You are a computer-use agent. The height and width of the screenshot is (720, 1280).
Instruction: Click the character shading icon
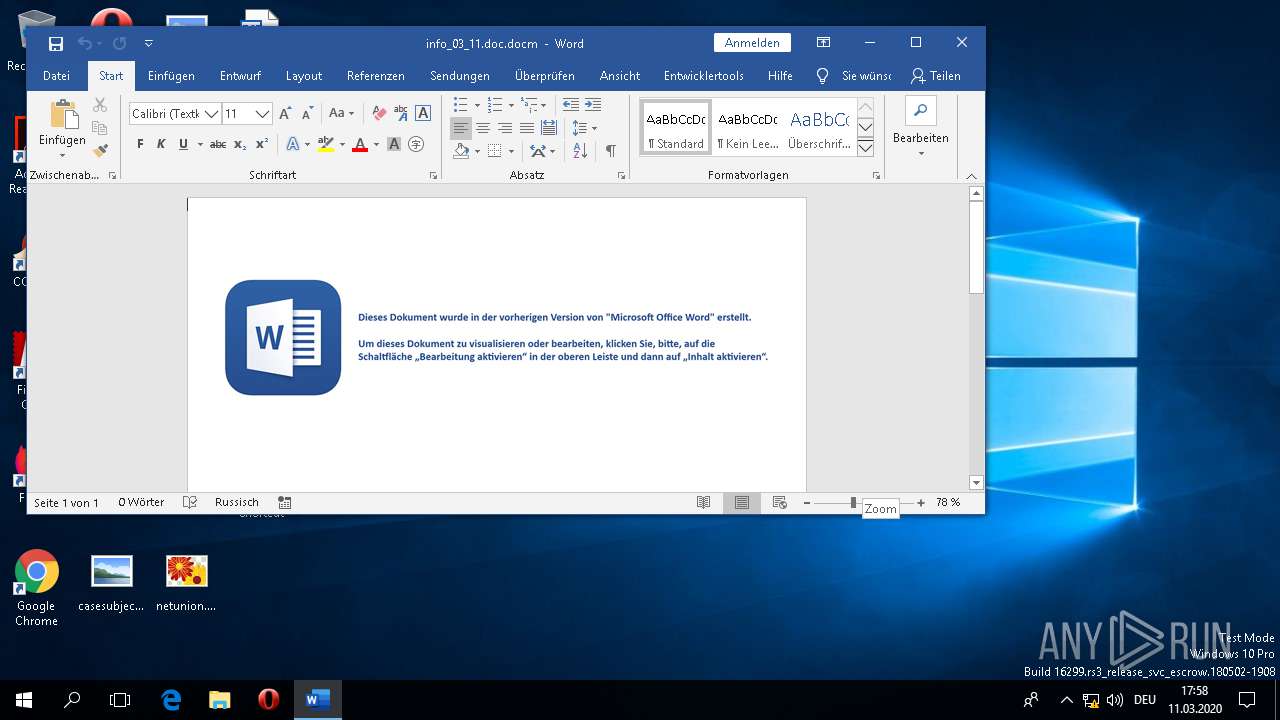394,145
